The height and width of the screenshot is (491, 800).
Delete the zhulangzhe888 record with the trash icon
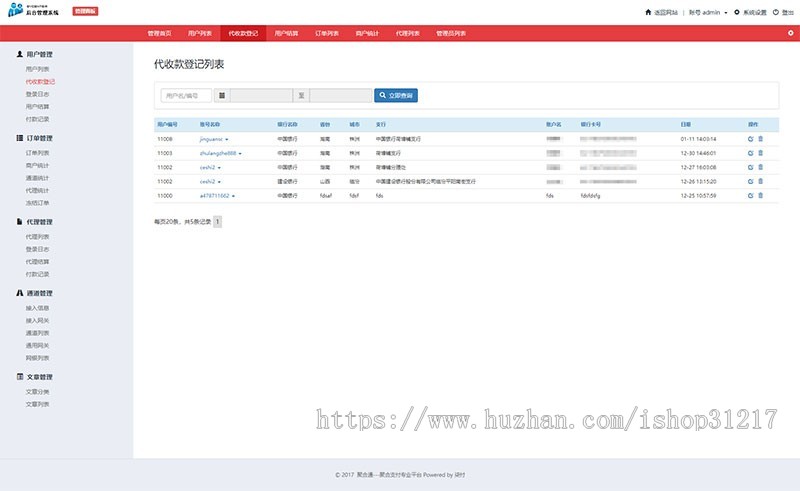[x=760, y=153]
